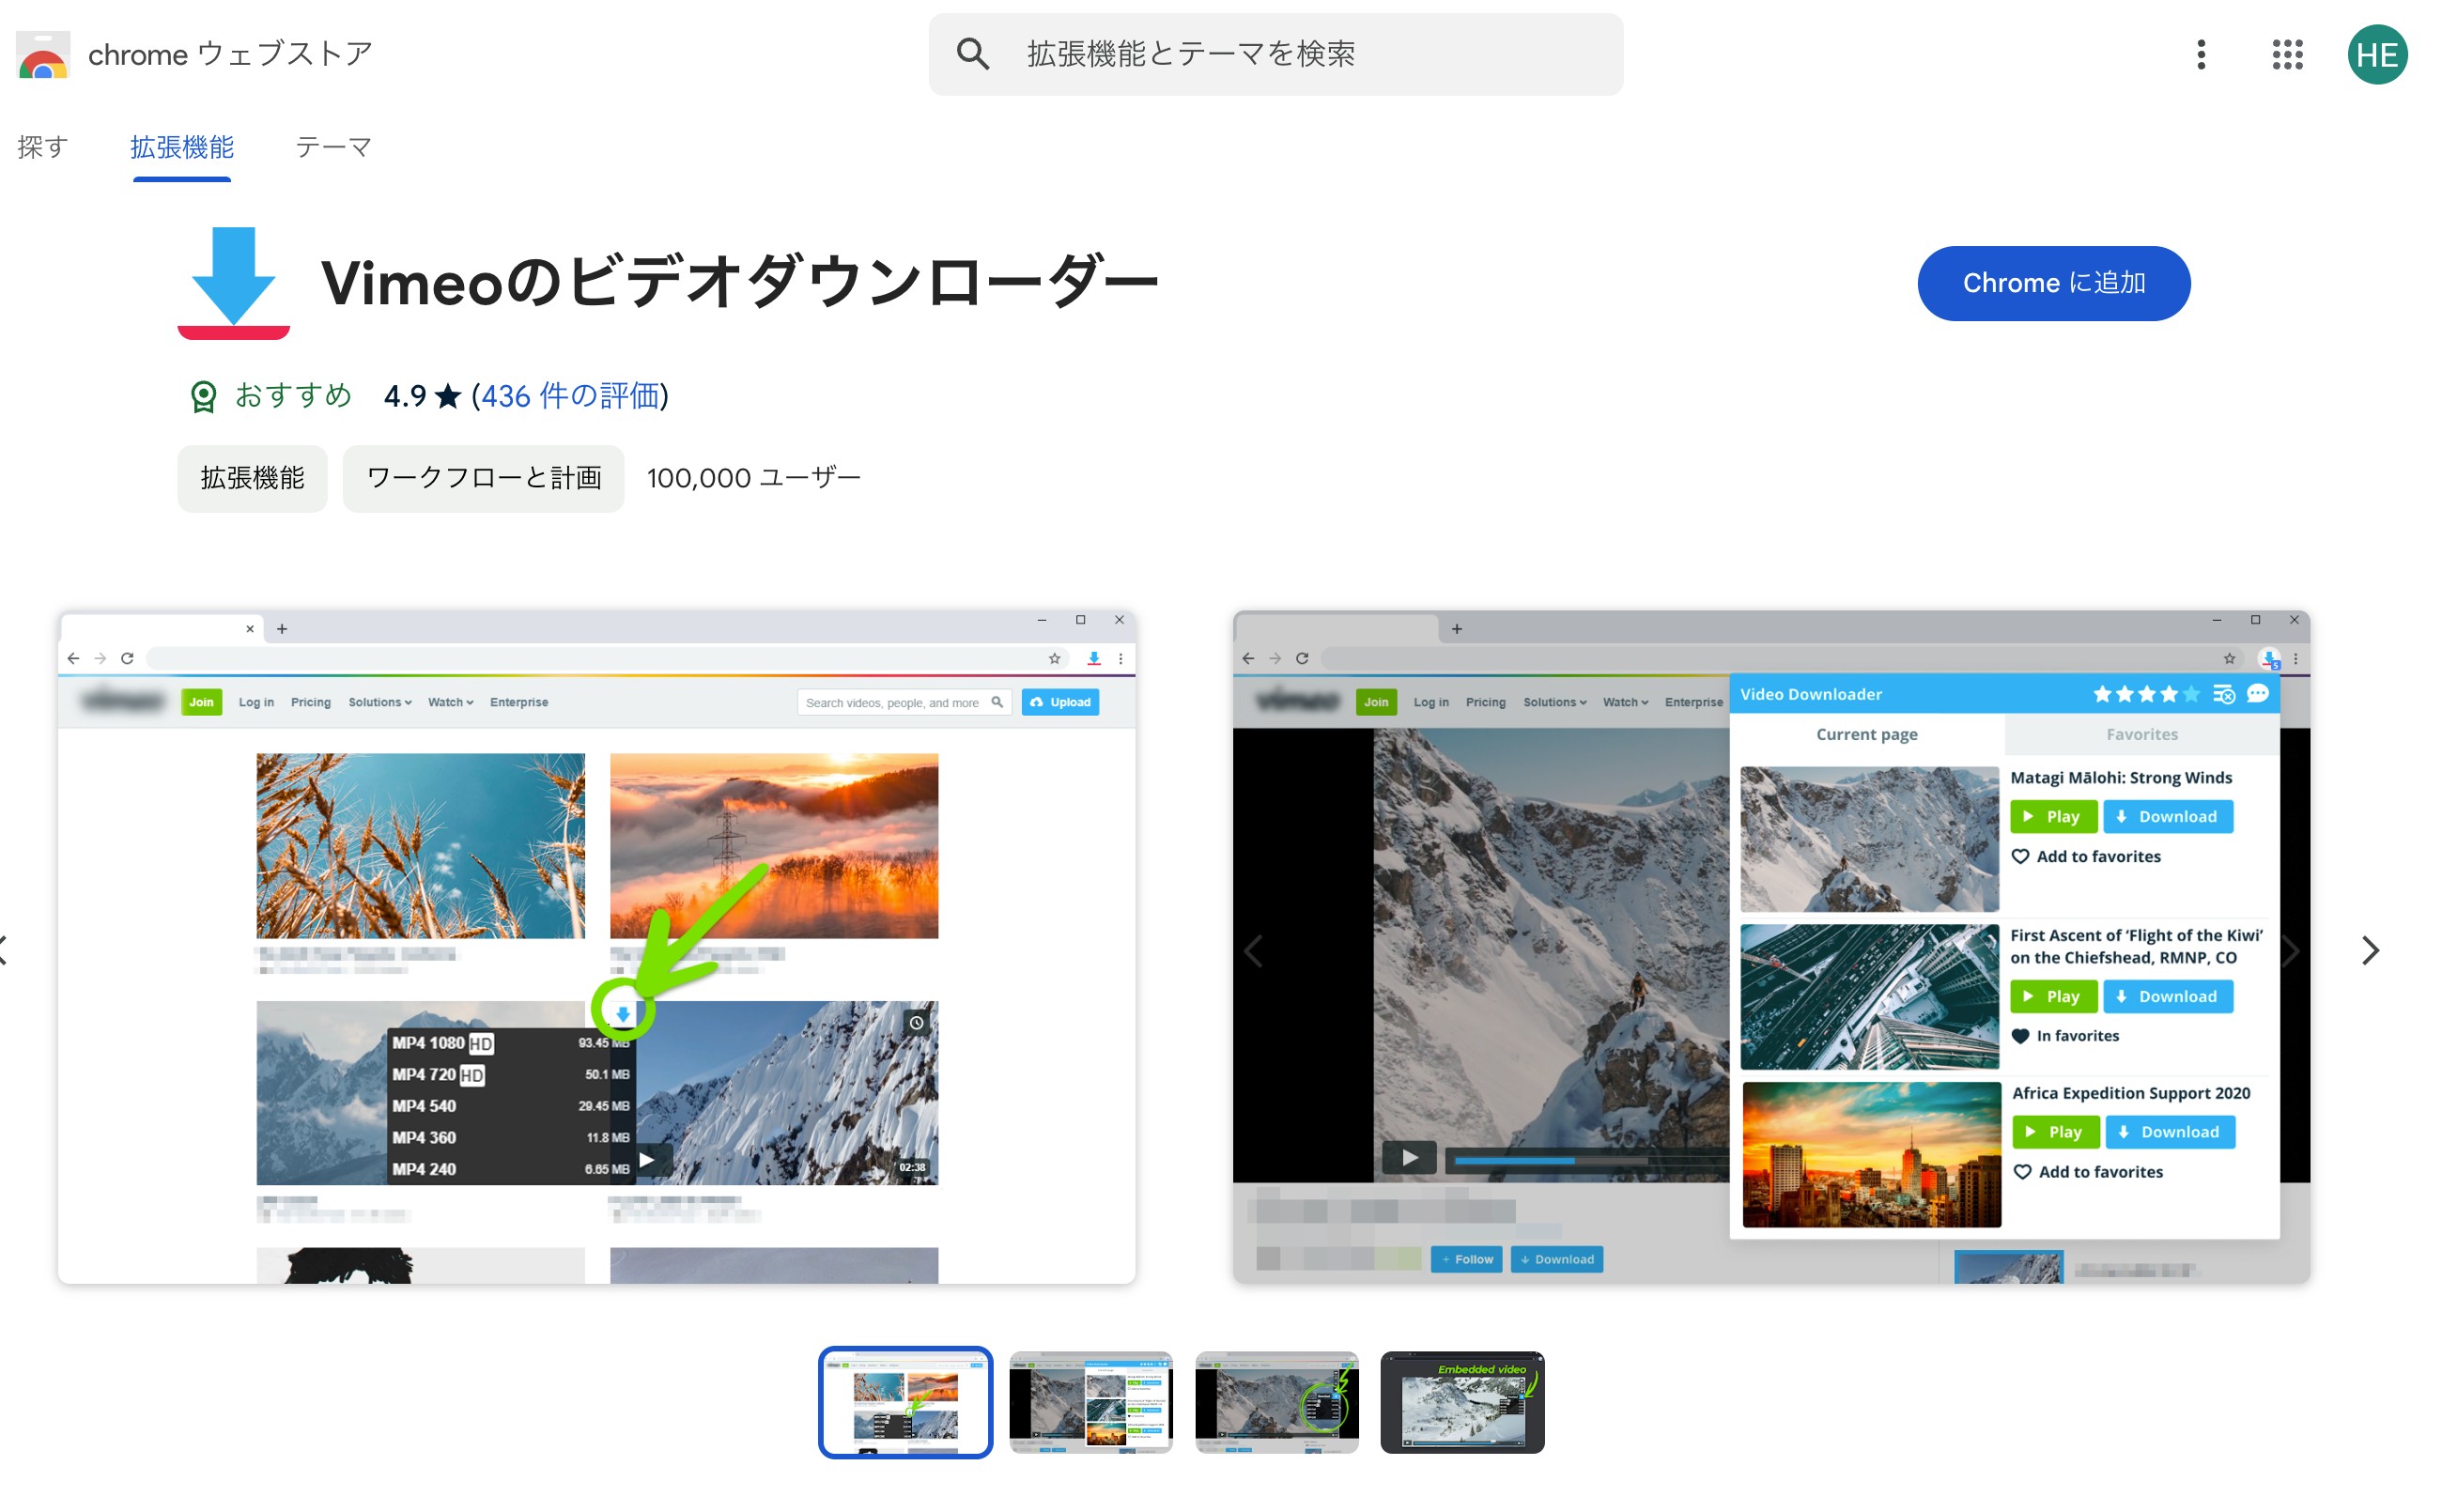Open the first large screenshot preview
Screen dimensions: 2442x1512
coord(596,946)
